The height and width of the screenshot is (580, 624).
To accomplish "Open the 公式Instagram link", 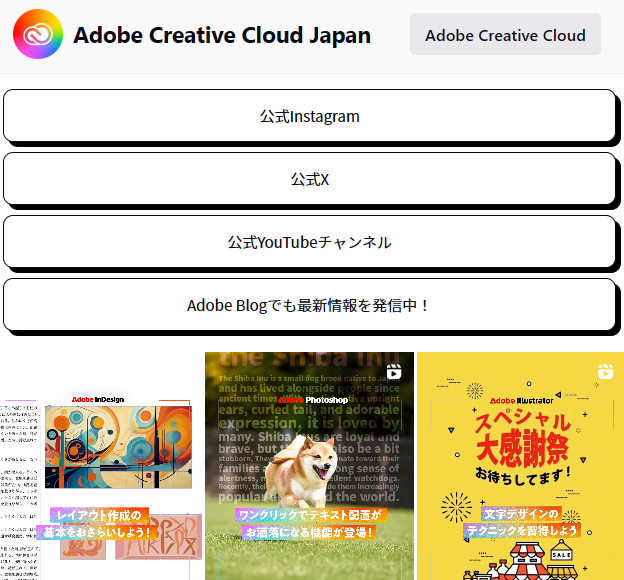I will 309,117.
